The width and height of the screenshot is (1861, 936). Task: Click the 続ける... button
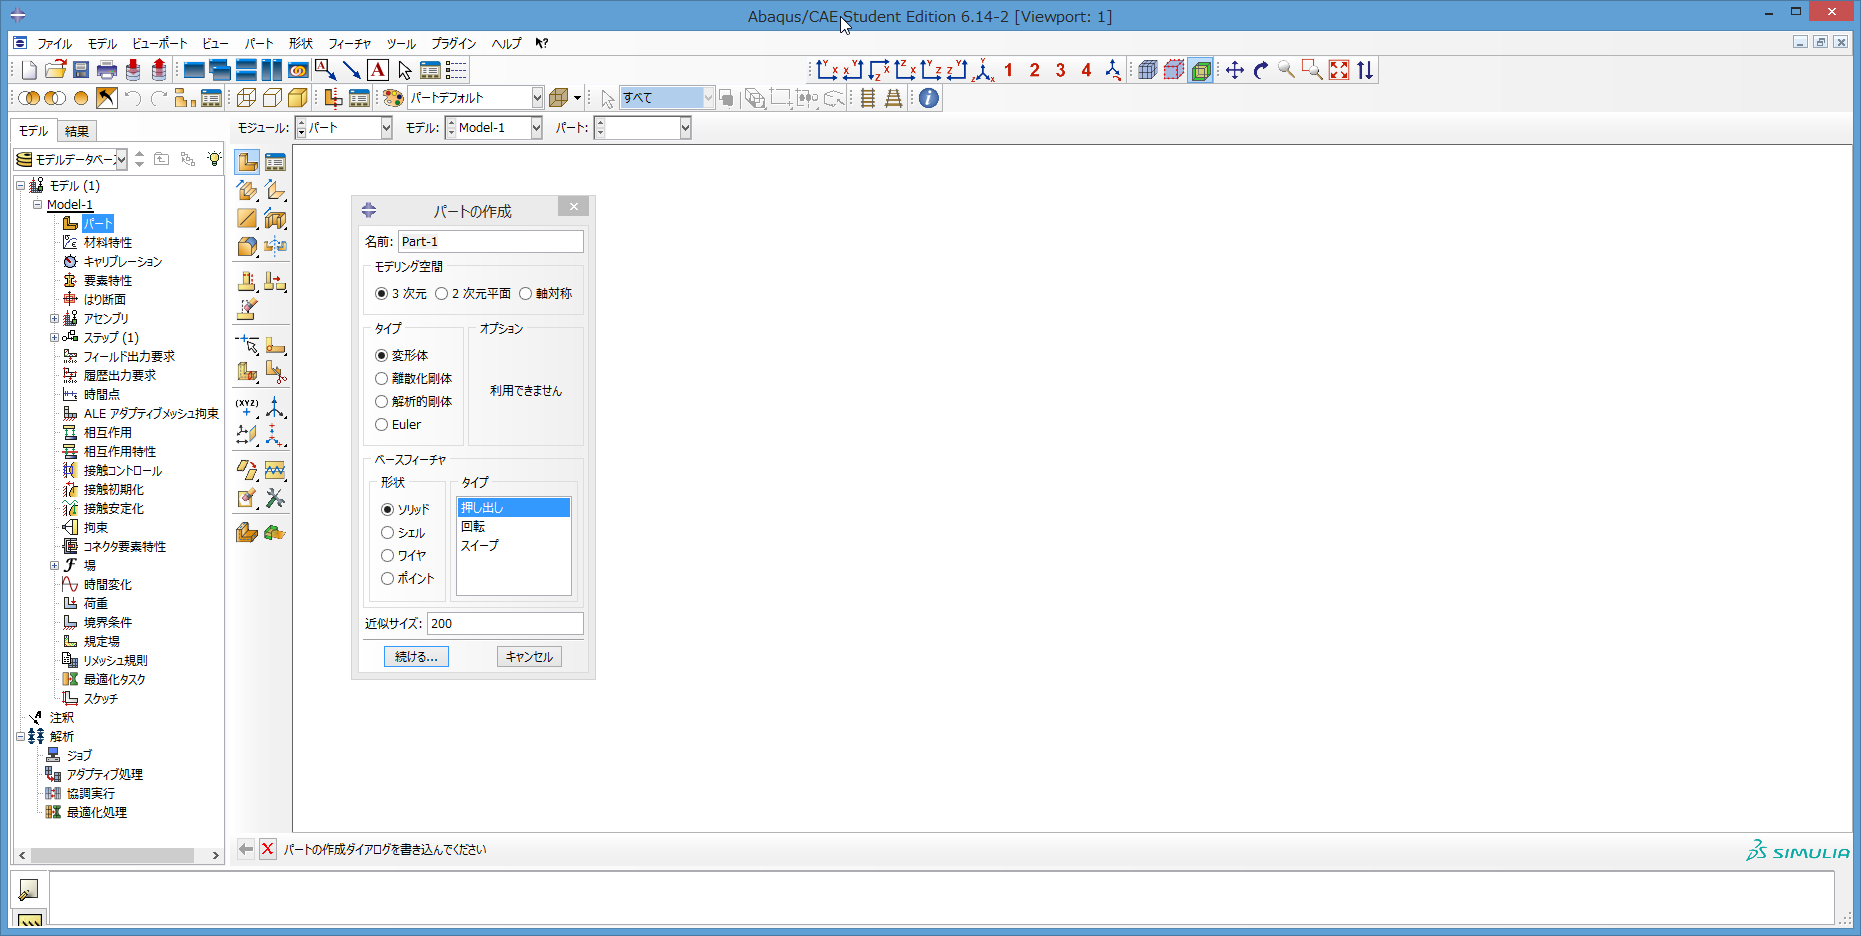(416, 657)
